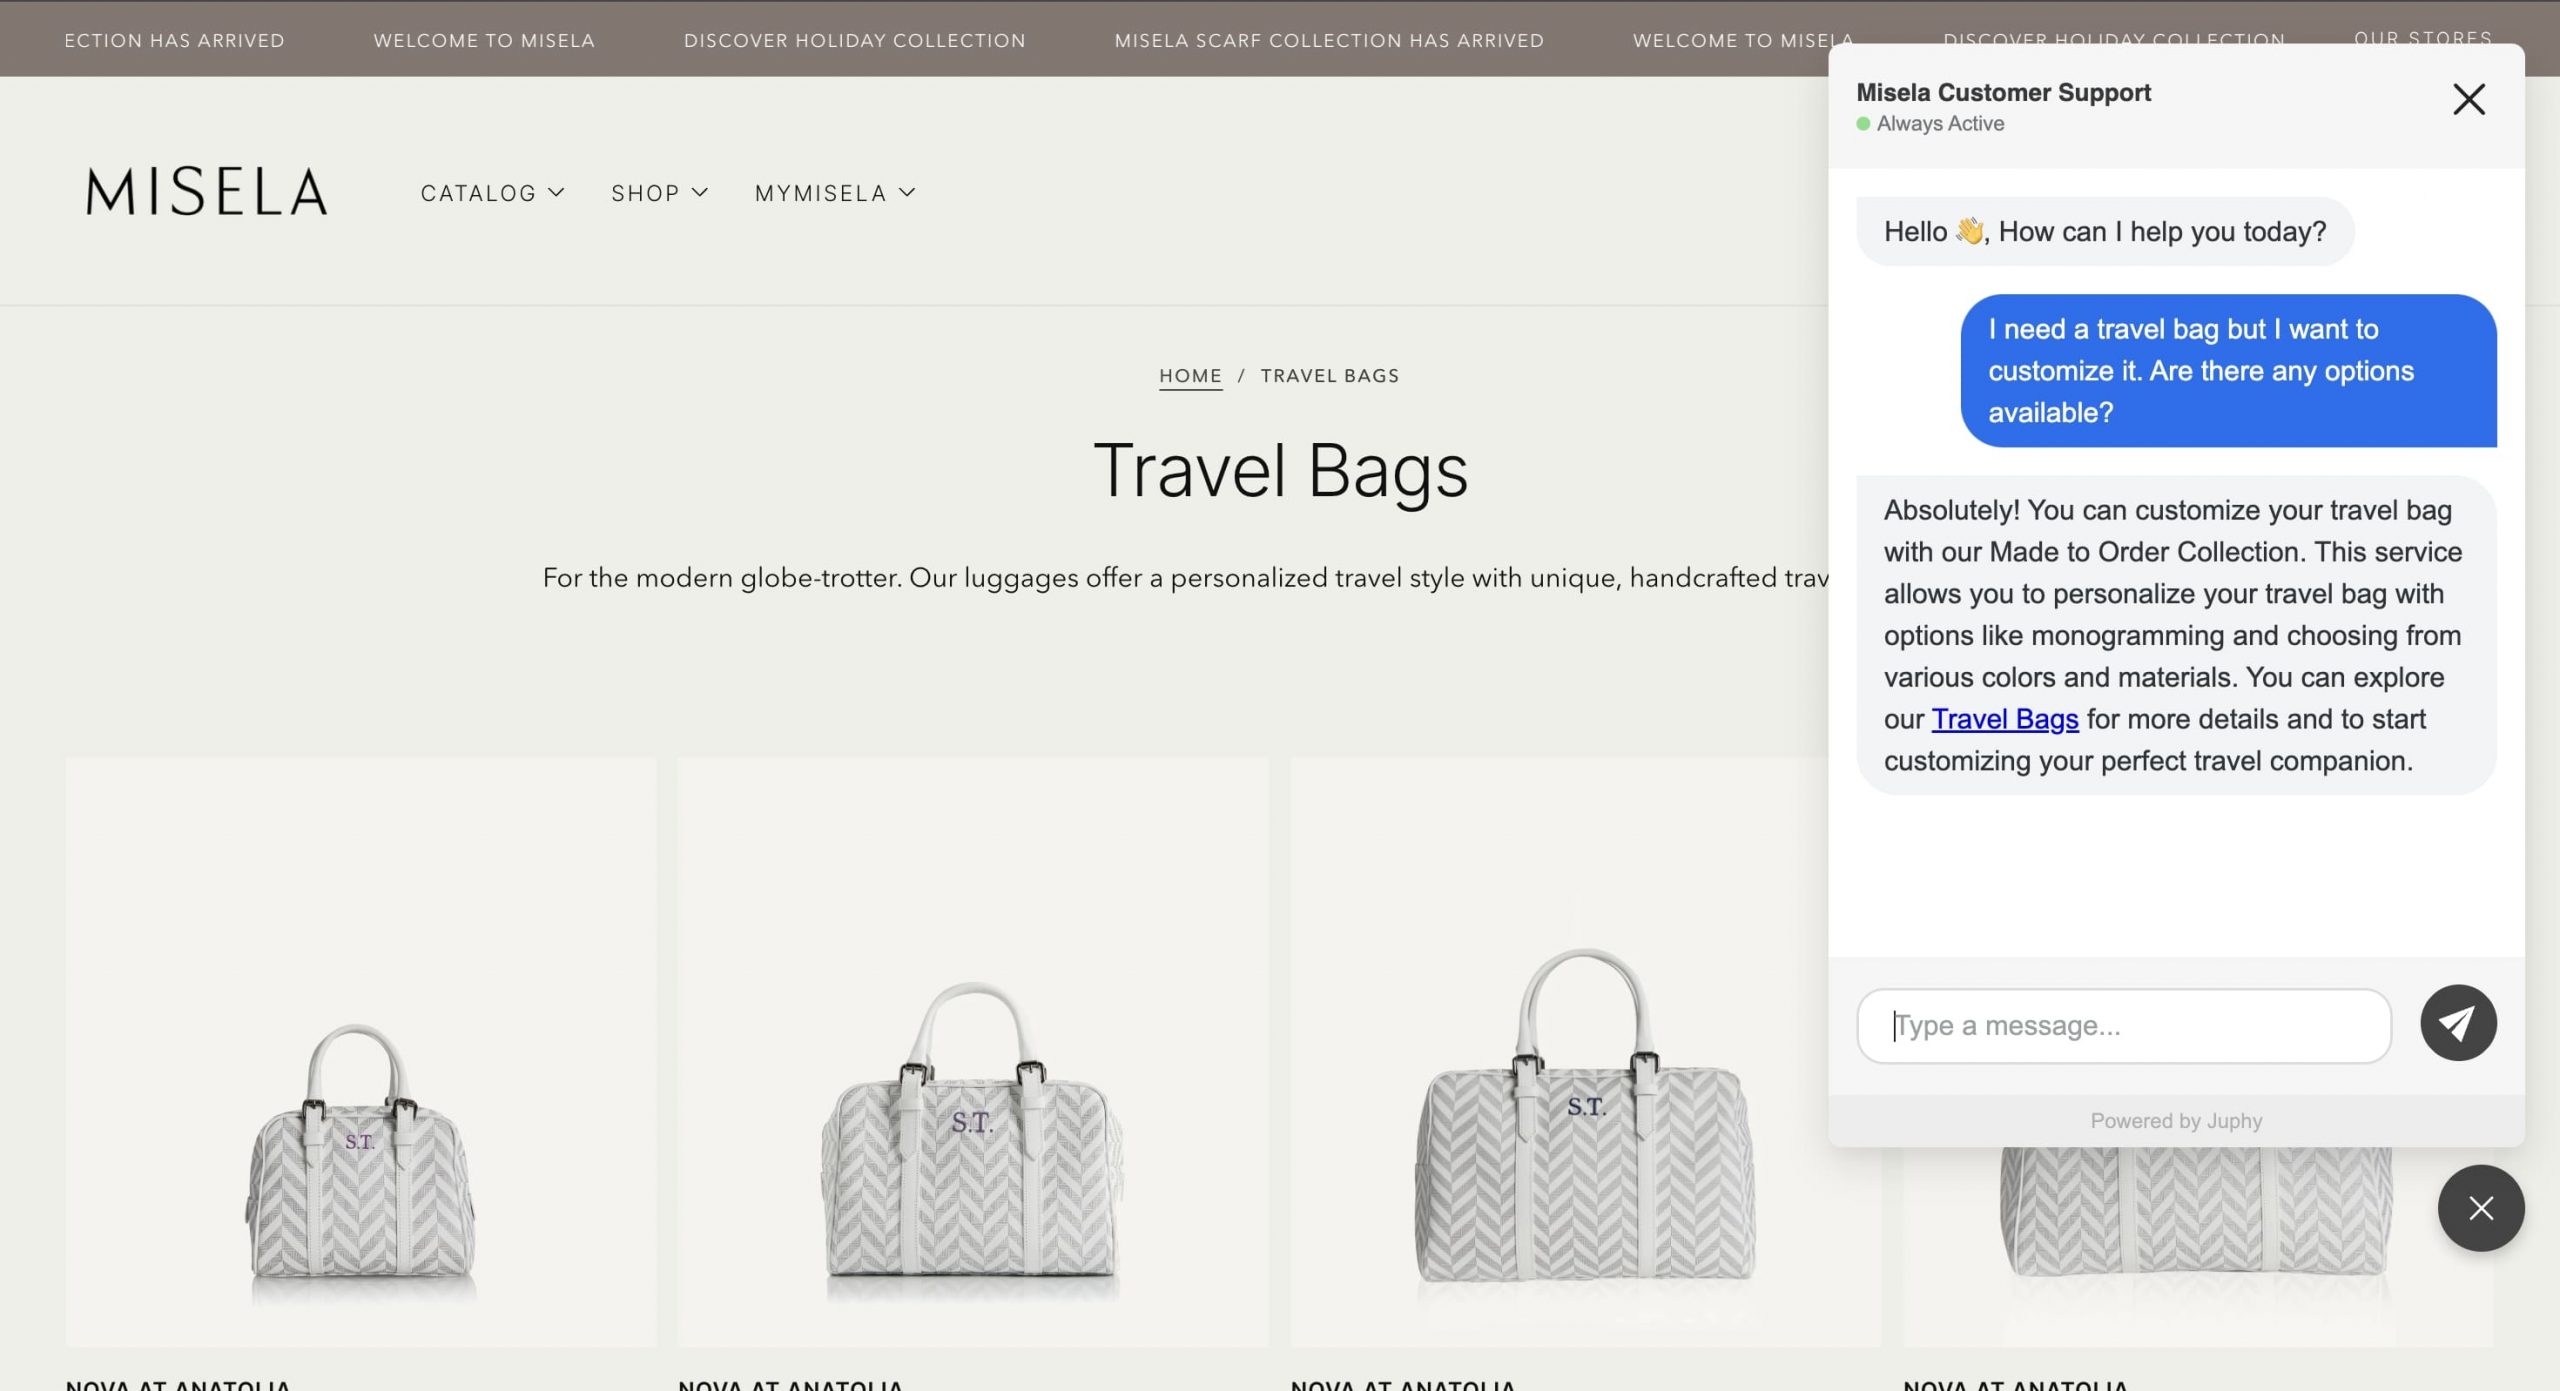The height and width of the screenshot is (1391, 2560).
Task: Click OUR STORES in the top banner
Action: (x=2422, y=37)
